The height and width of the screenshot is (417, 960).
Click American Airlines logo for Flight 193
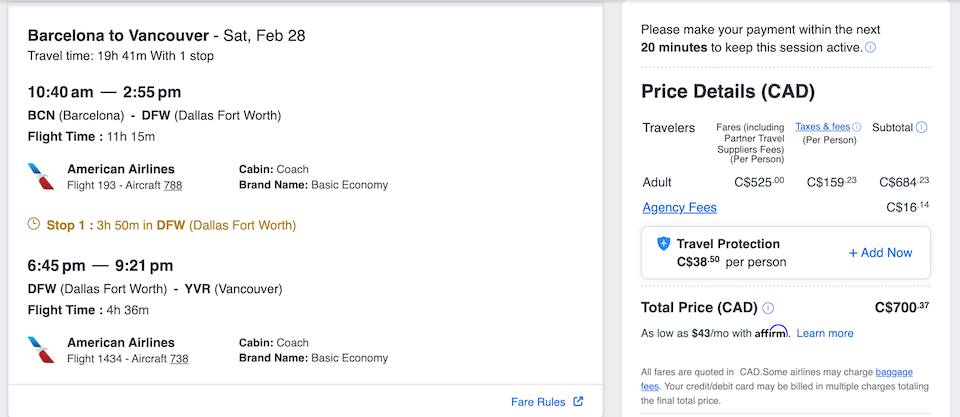tap(41, 177)
